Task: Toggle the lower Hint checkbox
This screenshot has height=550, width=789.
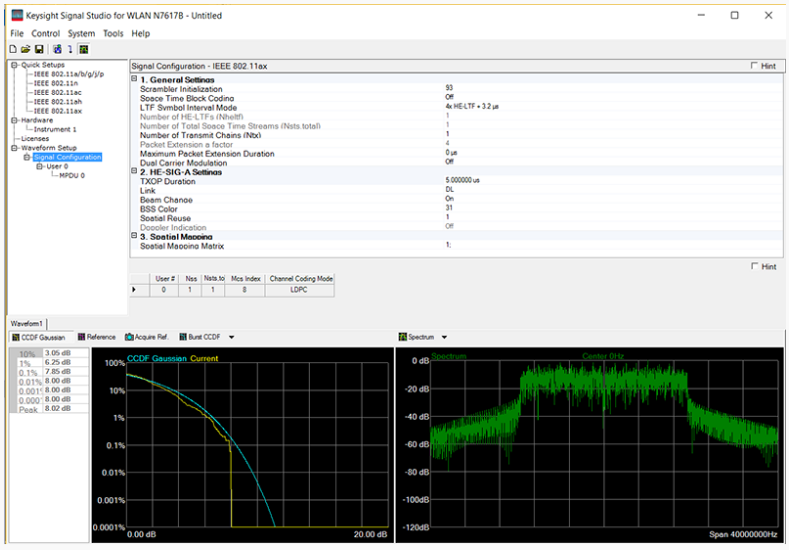Action: 755,267
